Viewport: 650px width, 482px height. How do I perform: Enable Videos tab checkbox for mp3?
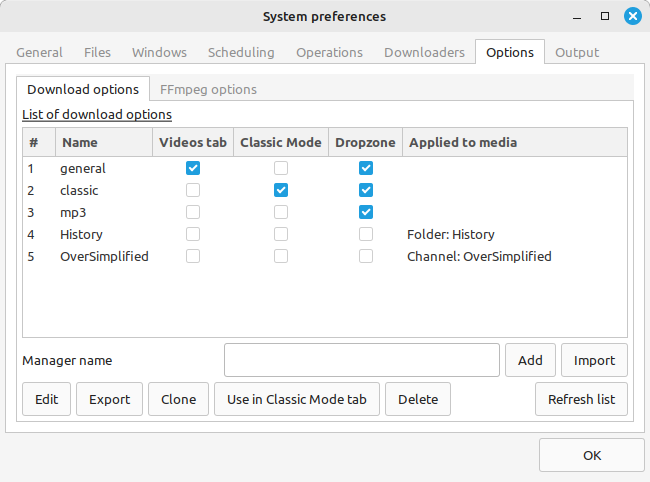click(x=193, y=212)
